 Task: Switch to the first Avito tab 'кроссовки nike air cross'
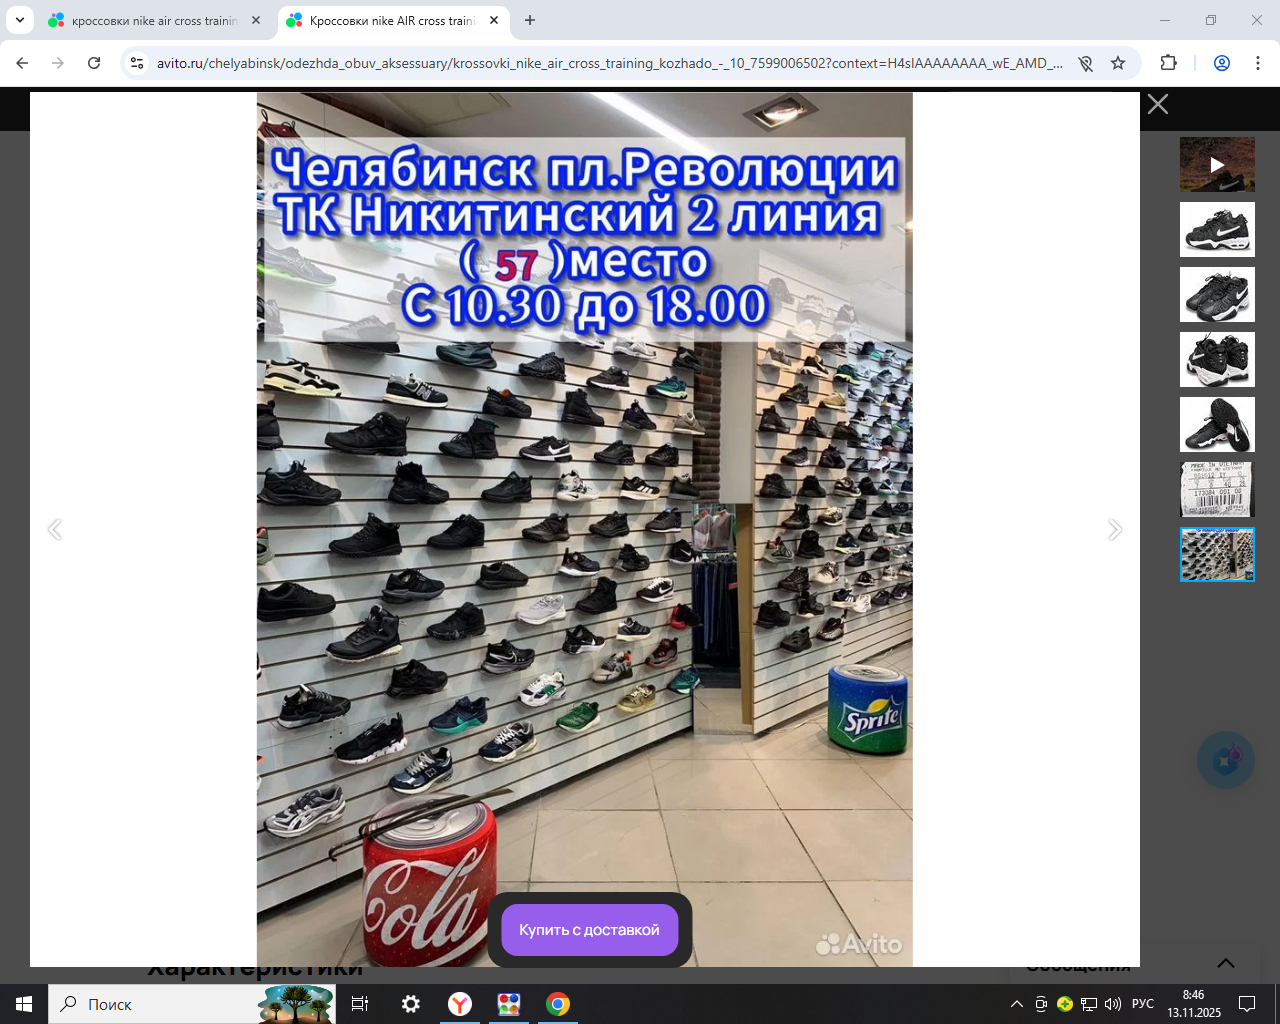pyautogui.click(x=154, y=20)
